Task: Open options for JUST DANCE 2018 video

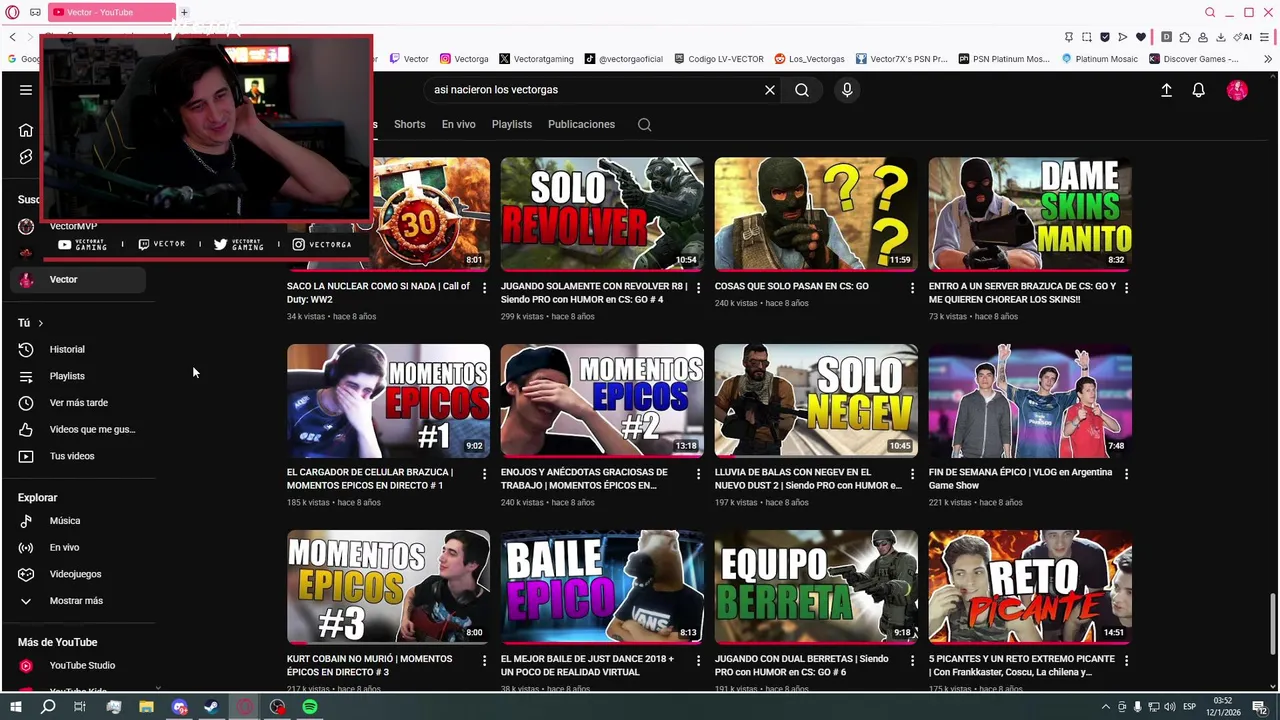Action: [x=699, y=661]
